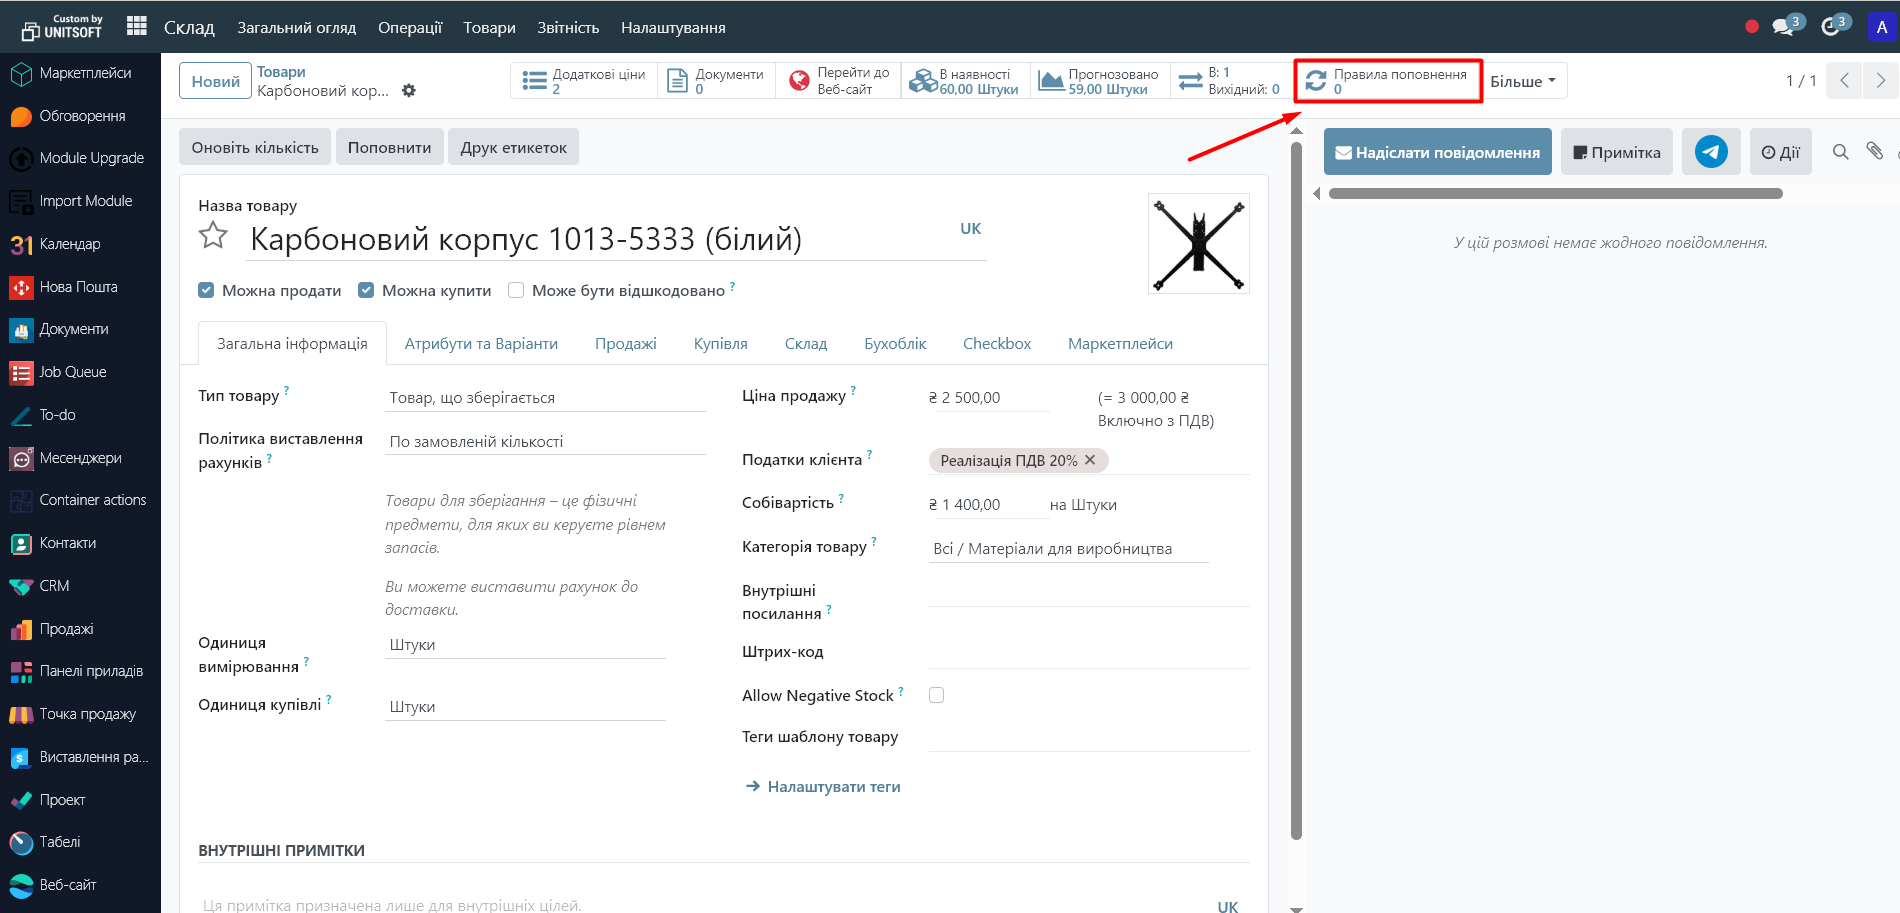This screenshot has width=1900, height=913.
Task: Open Нова Пошта app in sidebar
Action: (78, 287)
